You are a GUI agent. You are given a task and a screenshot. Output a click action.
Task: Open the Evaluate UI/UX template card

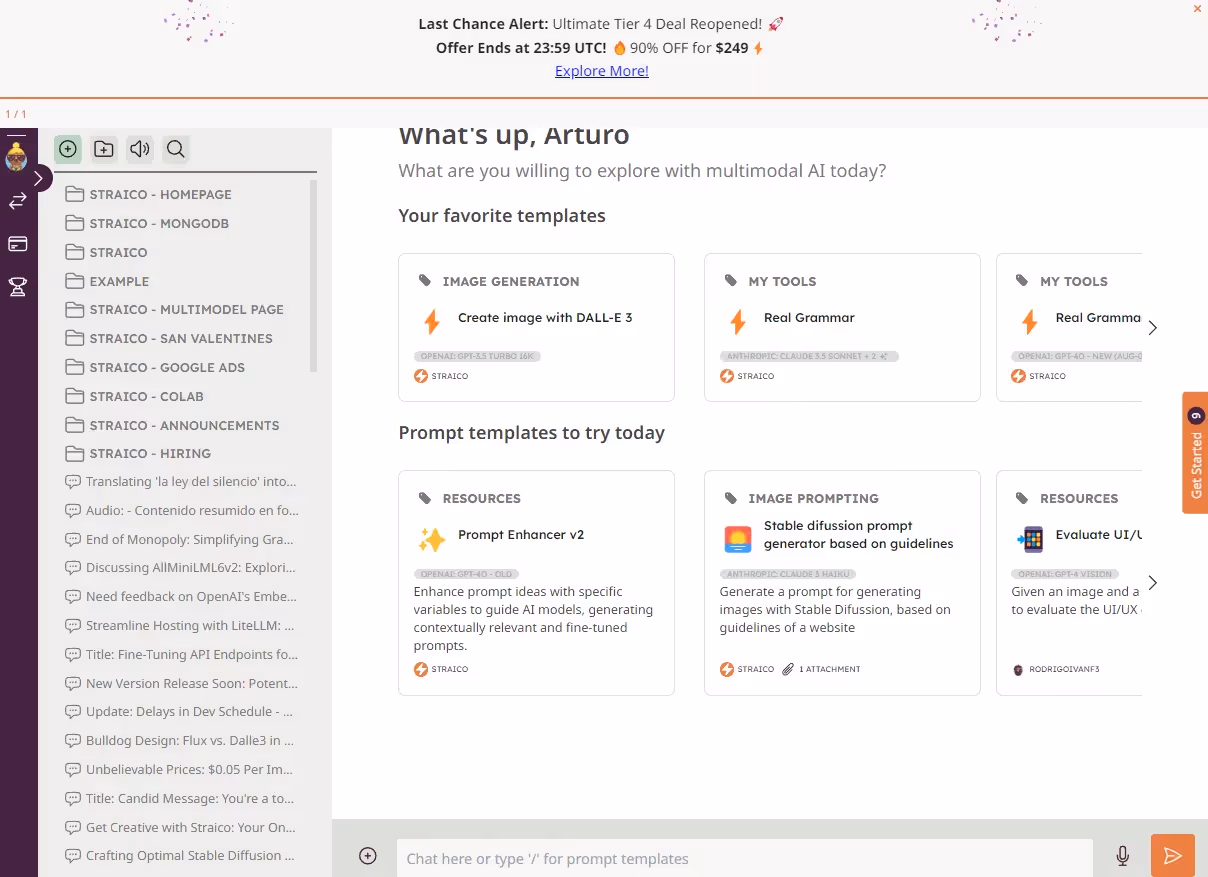(1069, 583)
